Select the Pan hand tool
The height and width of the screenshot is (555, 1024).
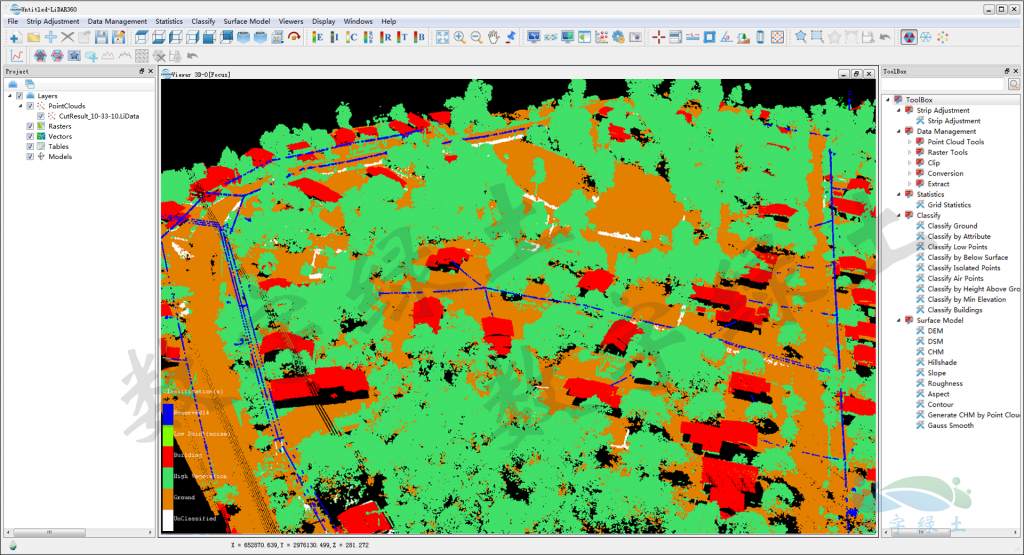click(493, 37)
